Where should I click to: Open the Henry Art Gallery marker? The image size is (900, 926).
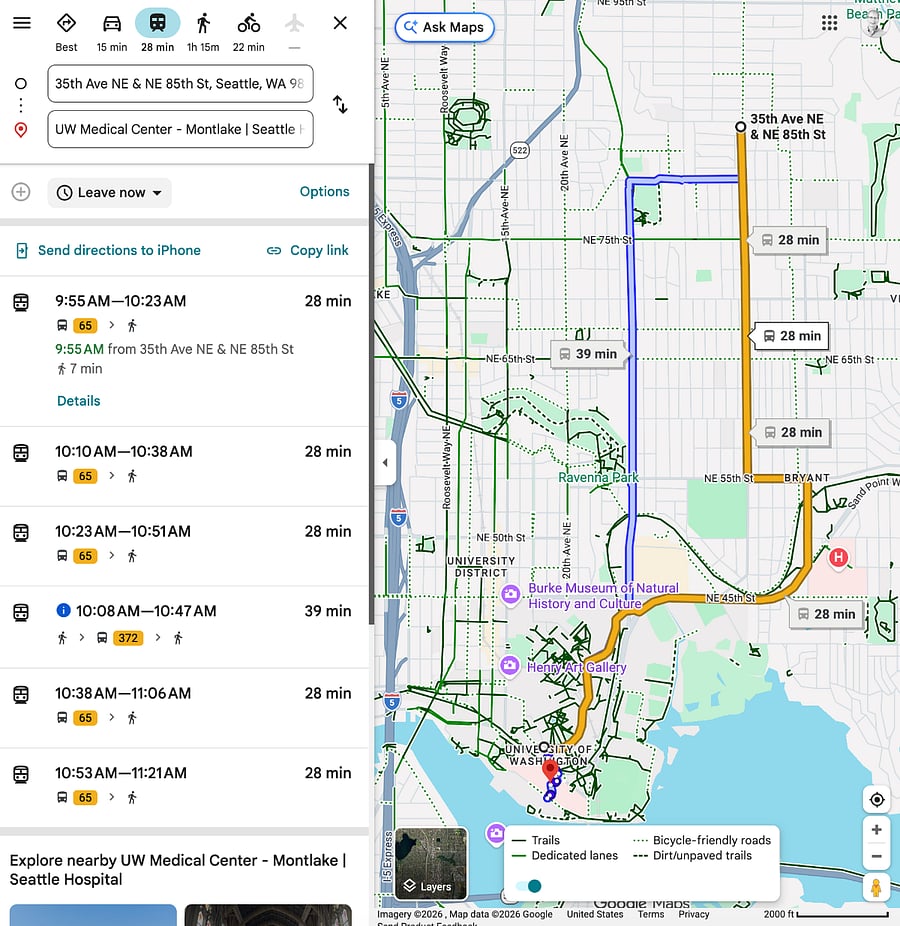coord(510,666)
